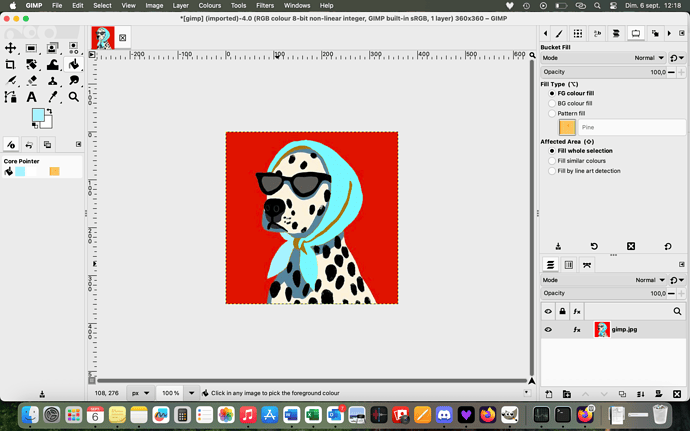
Task: Choose FG colour fill option
Action: [x=571, y=93]
